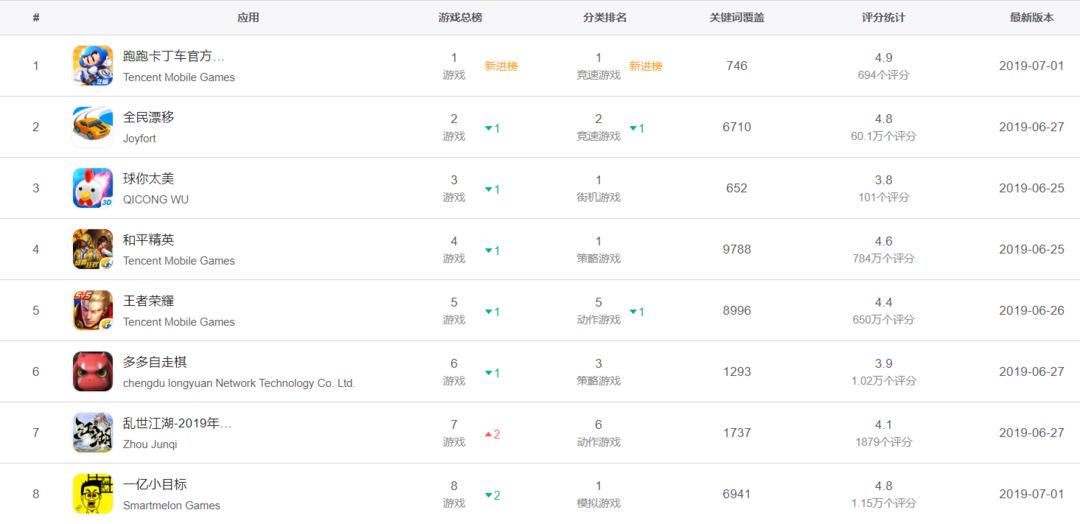Click the 650万个评分 rating count
The height and width of the screenshot is (524, 1080).
(x=884, y=319)
